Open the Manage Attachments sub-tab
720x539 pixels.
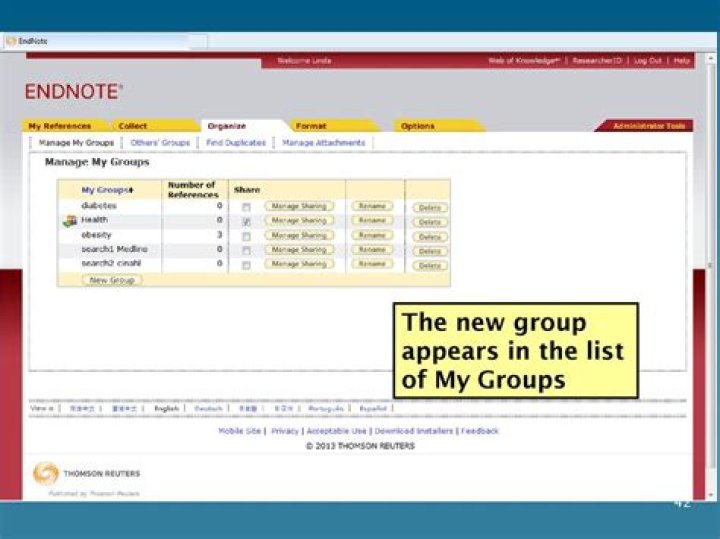point(324,143)
